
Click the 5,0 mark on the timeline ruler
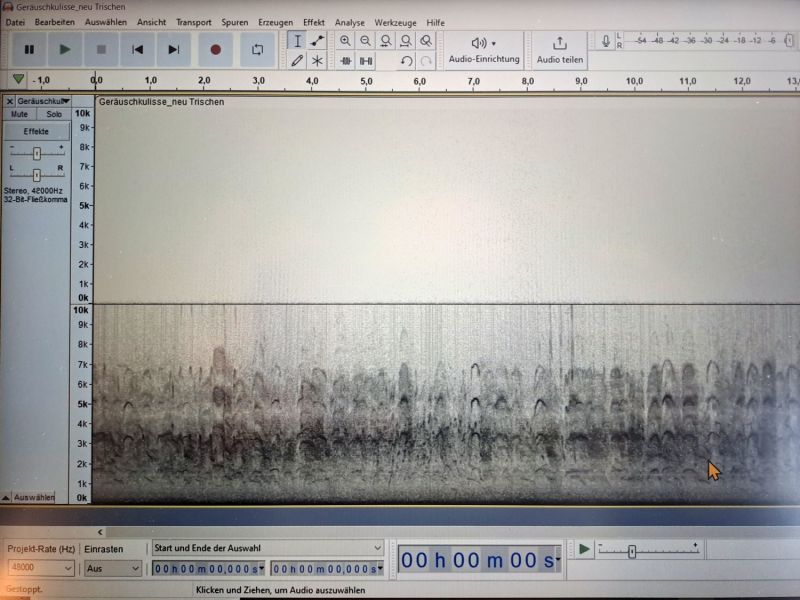coord(366,80)
